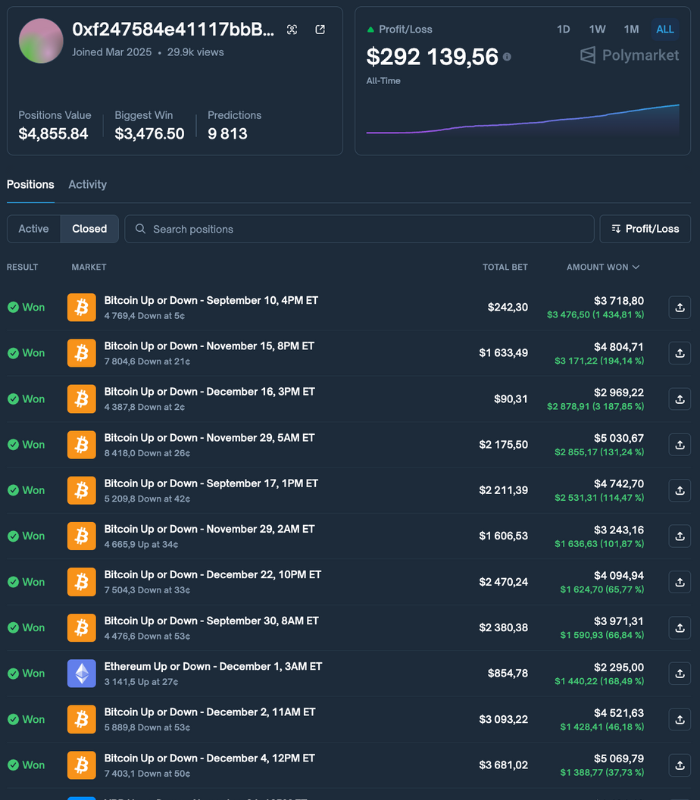
Task: Share the December 4, 12PM ET position
Action: [680, 765]
